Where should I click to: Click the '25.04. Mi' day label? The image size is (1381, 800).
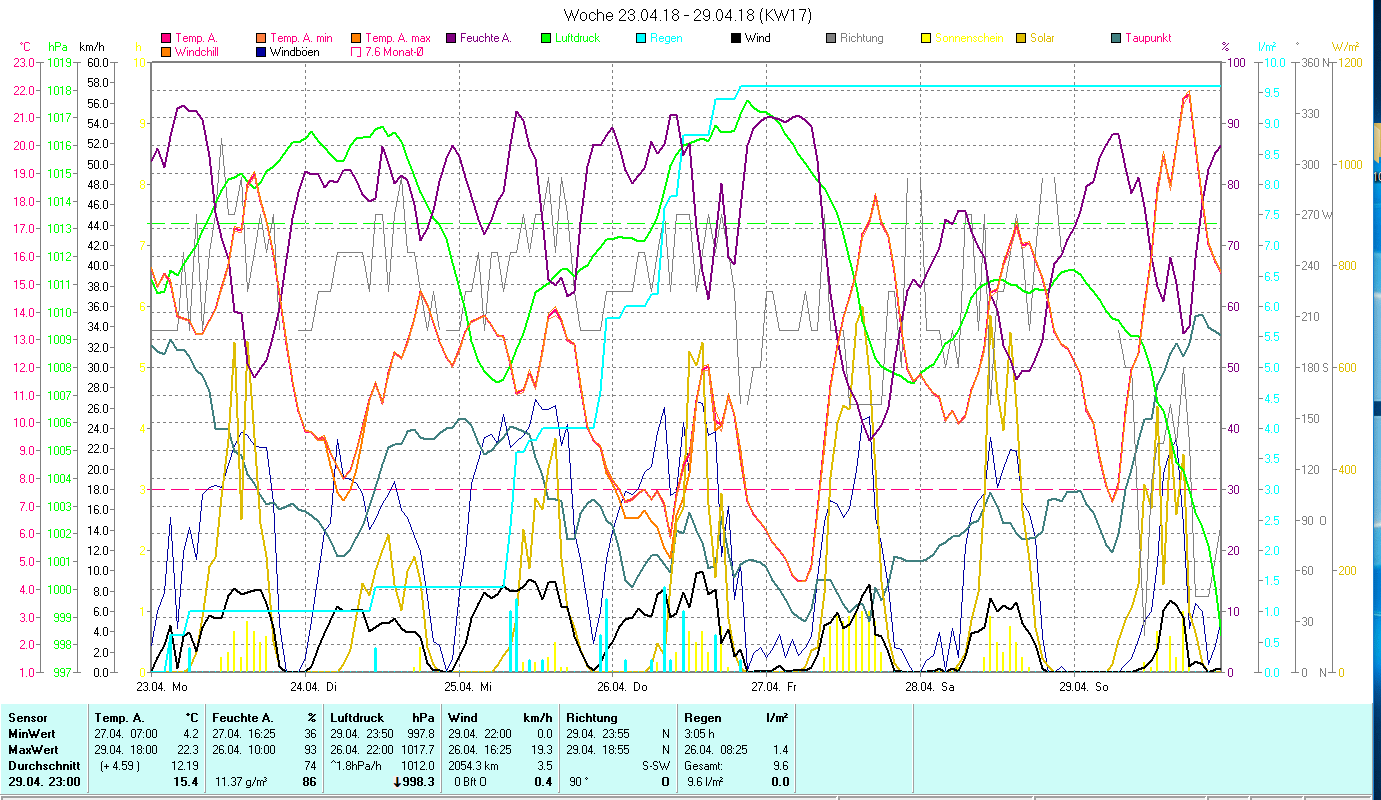click(468, 686)
